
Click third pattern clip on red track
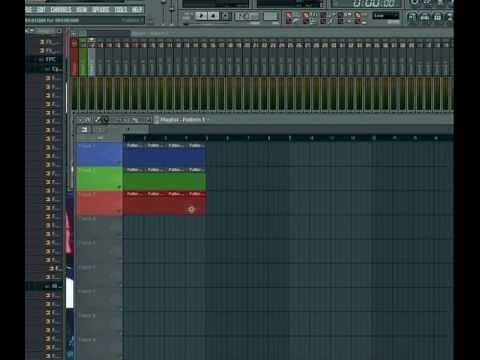175,203
